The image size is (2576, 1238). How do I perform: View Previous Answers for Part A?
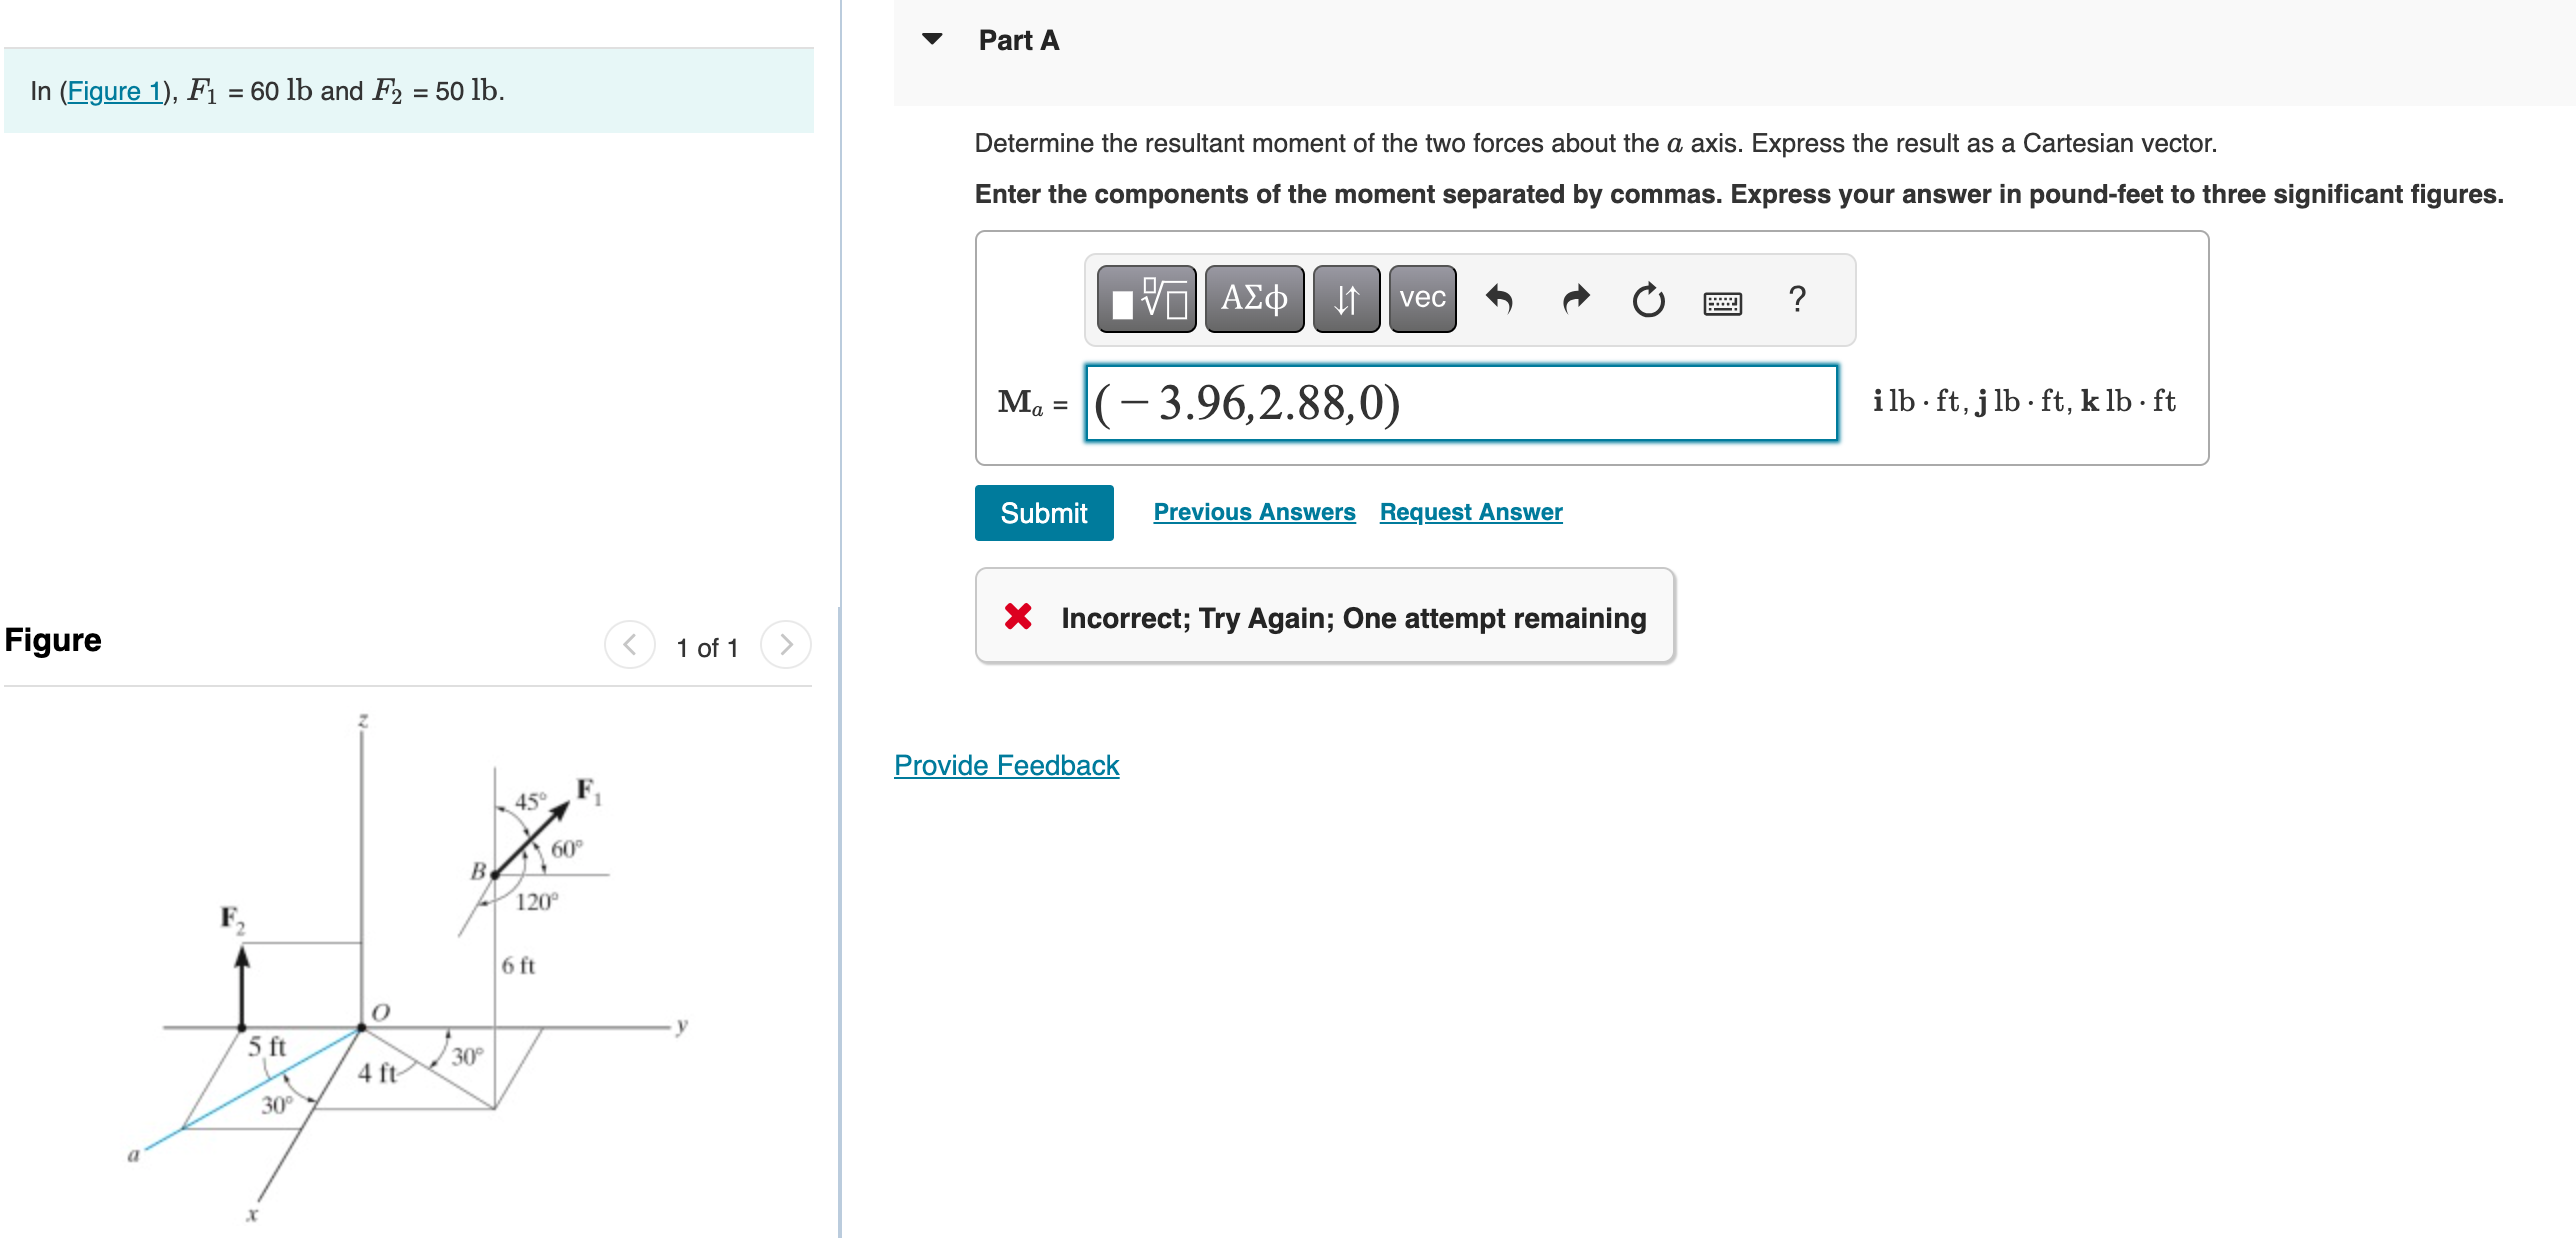(1254, 512)
